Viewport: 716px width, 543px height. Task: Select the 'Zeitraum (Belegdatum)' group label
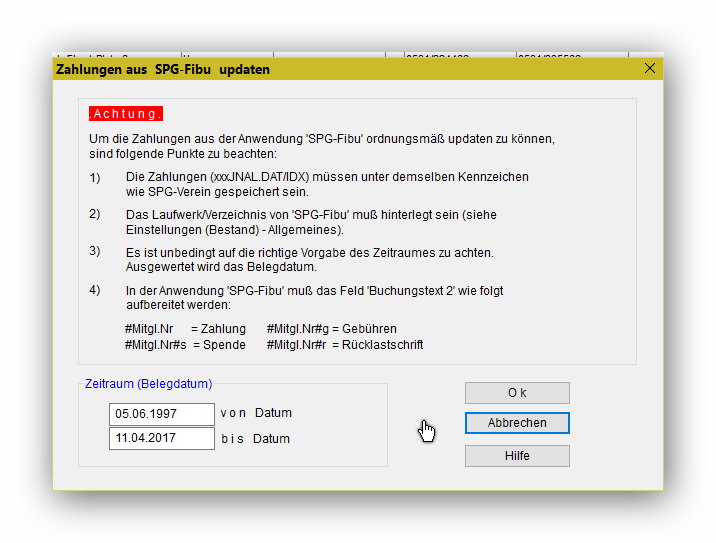tap(148, 383)
